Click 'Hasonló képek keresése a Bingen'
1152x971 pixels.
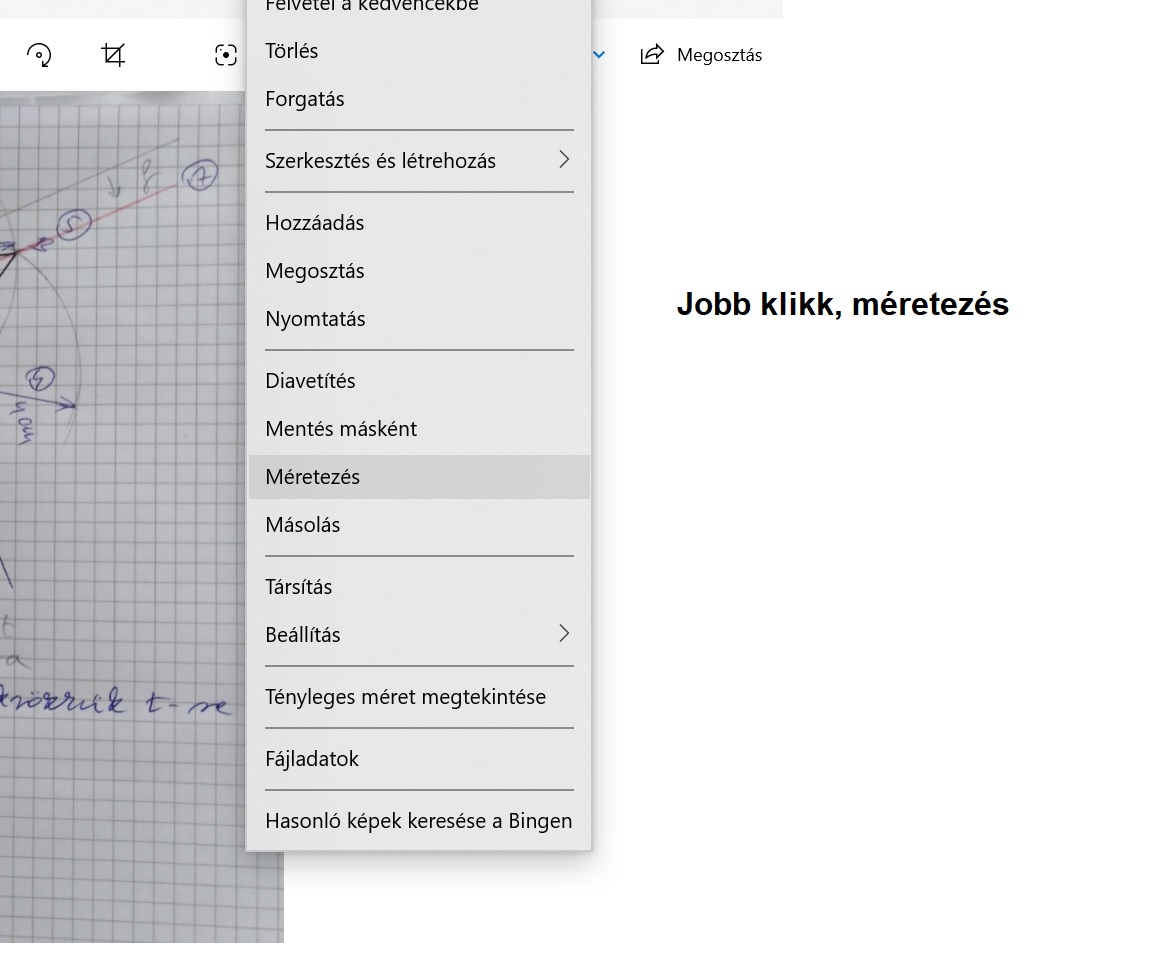(x=418, y=821)
